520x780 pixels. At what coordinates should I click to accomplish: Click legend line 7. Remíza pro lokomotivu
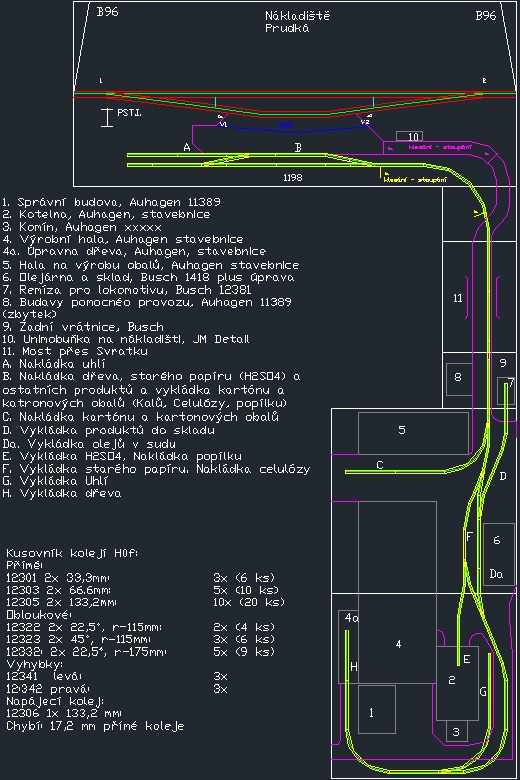[126, 290]
